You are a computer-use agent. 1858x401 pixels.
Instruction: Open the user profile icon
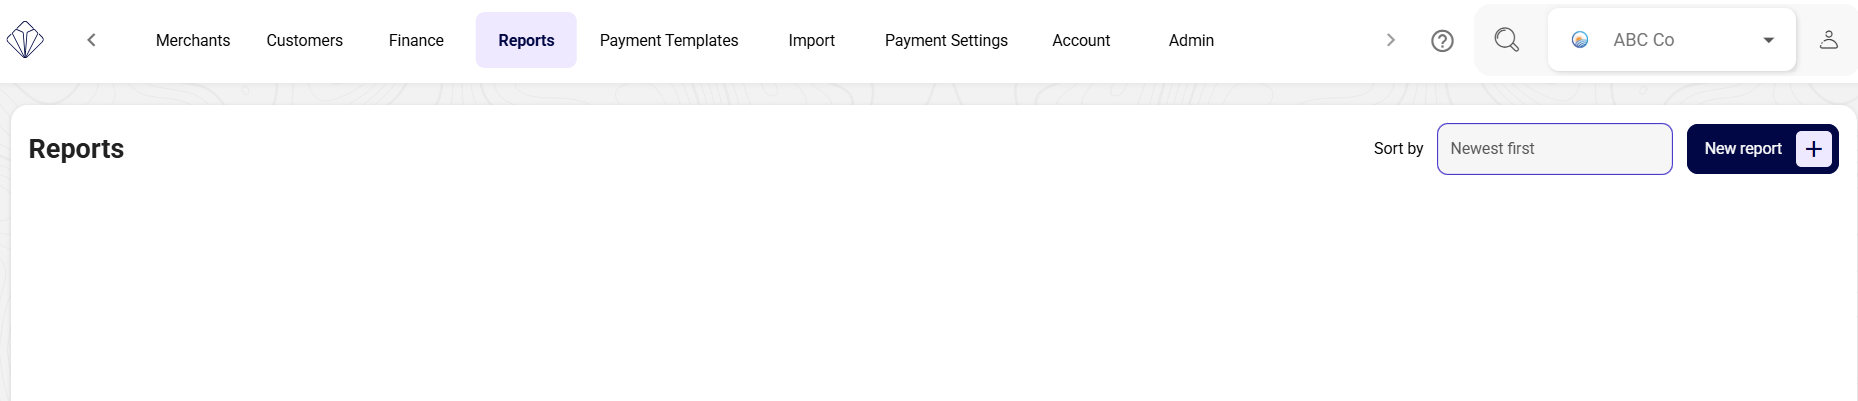pos(1828,40)
